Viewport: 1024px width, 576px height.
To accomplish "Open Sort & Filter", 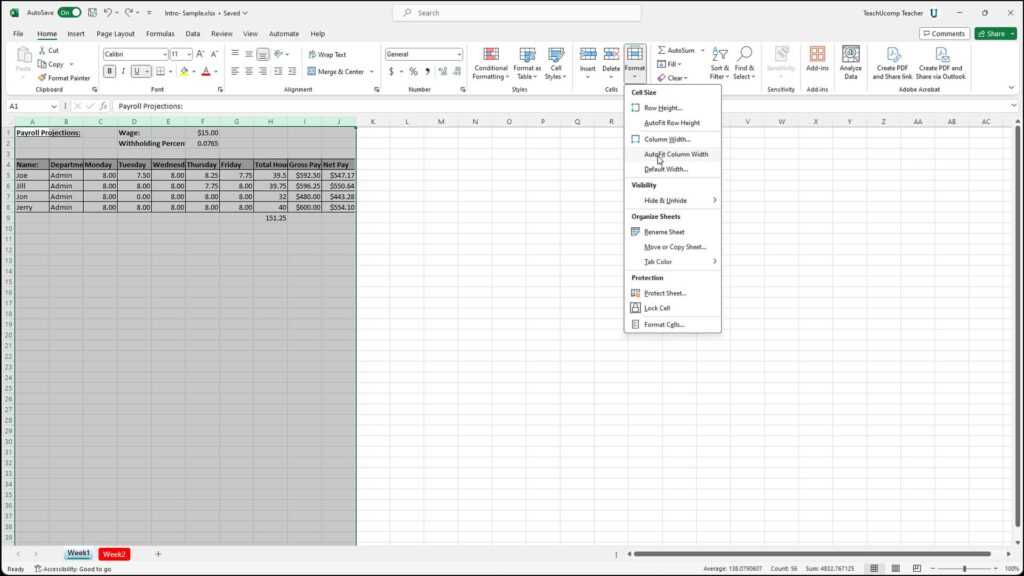I will 720,63.
